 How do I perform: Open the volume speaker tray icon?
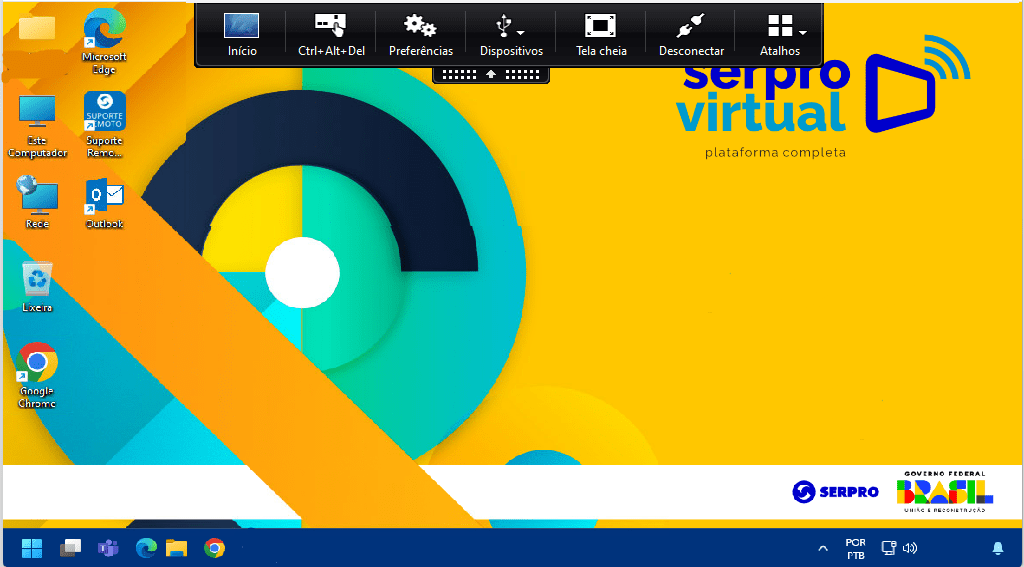(910, 547)
